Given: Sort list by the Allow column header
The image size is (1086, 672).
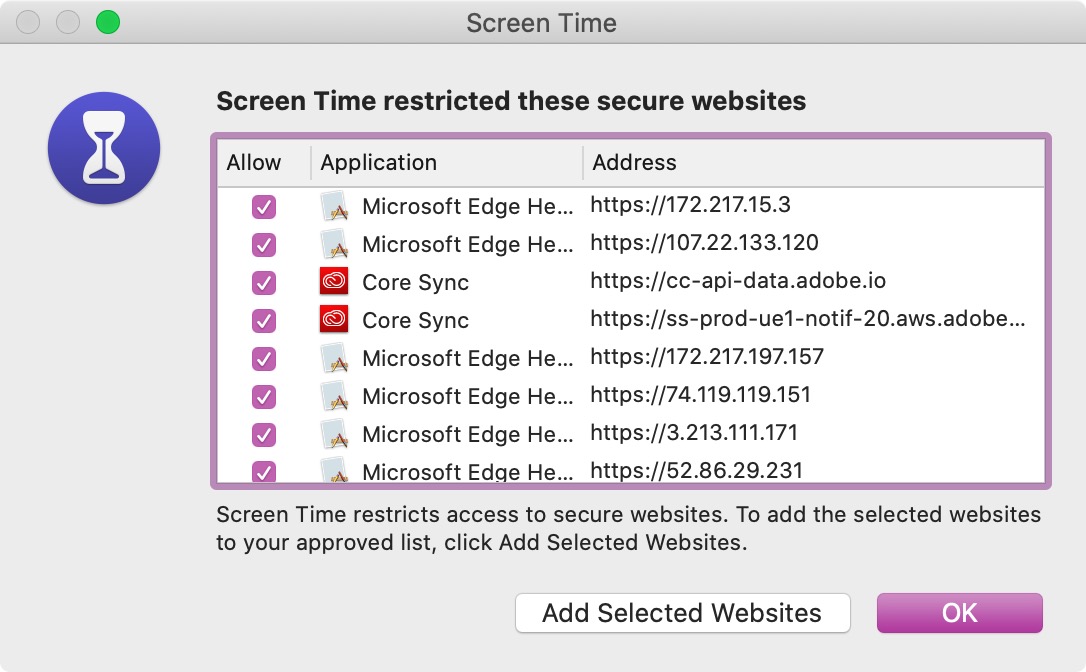Looking at the screenshot, I should (x=254, y=162).
